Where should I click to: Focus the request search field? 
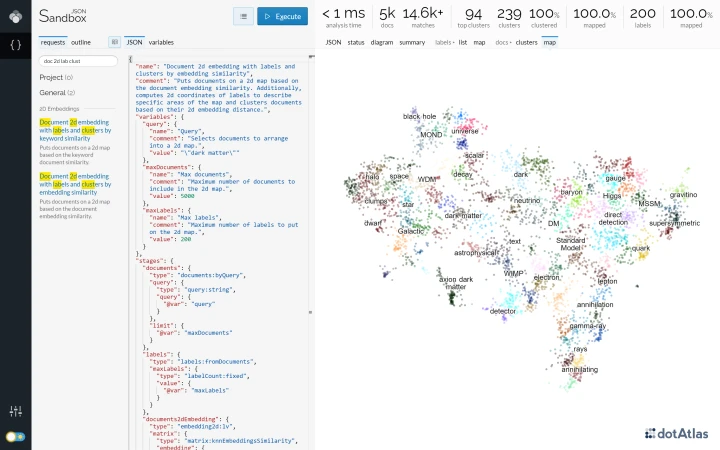[79, 61]
